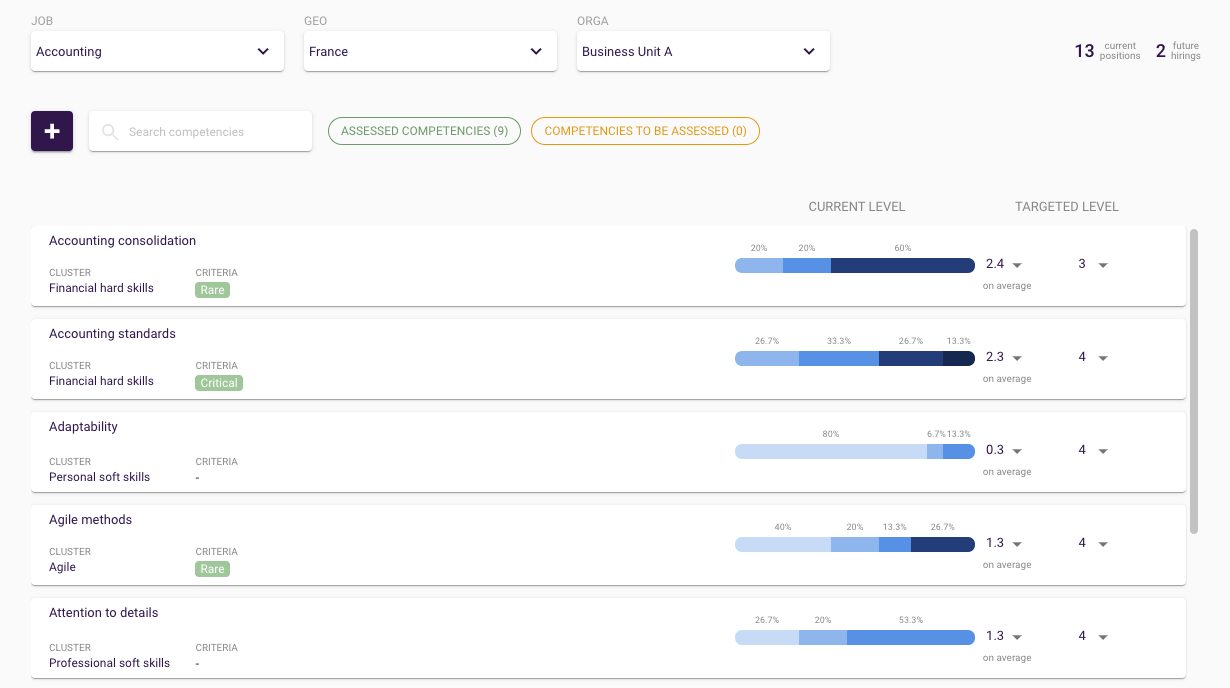Open the Job dropdown showing Accounting
This screenshot has height=688, width=1230.
point(157,51)
